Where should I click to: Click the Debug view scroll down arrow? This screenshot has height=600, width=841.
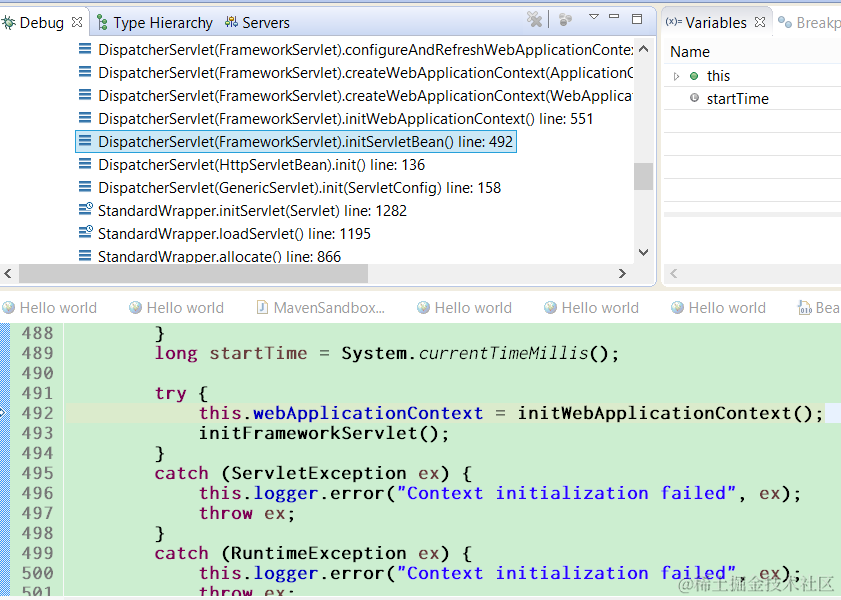[x=644, y=252]
